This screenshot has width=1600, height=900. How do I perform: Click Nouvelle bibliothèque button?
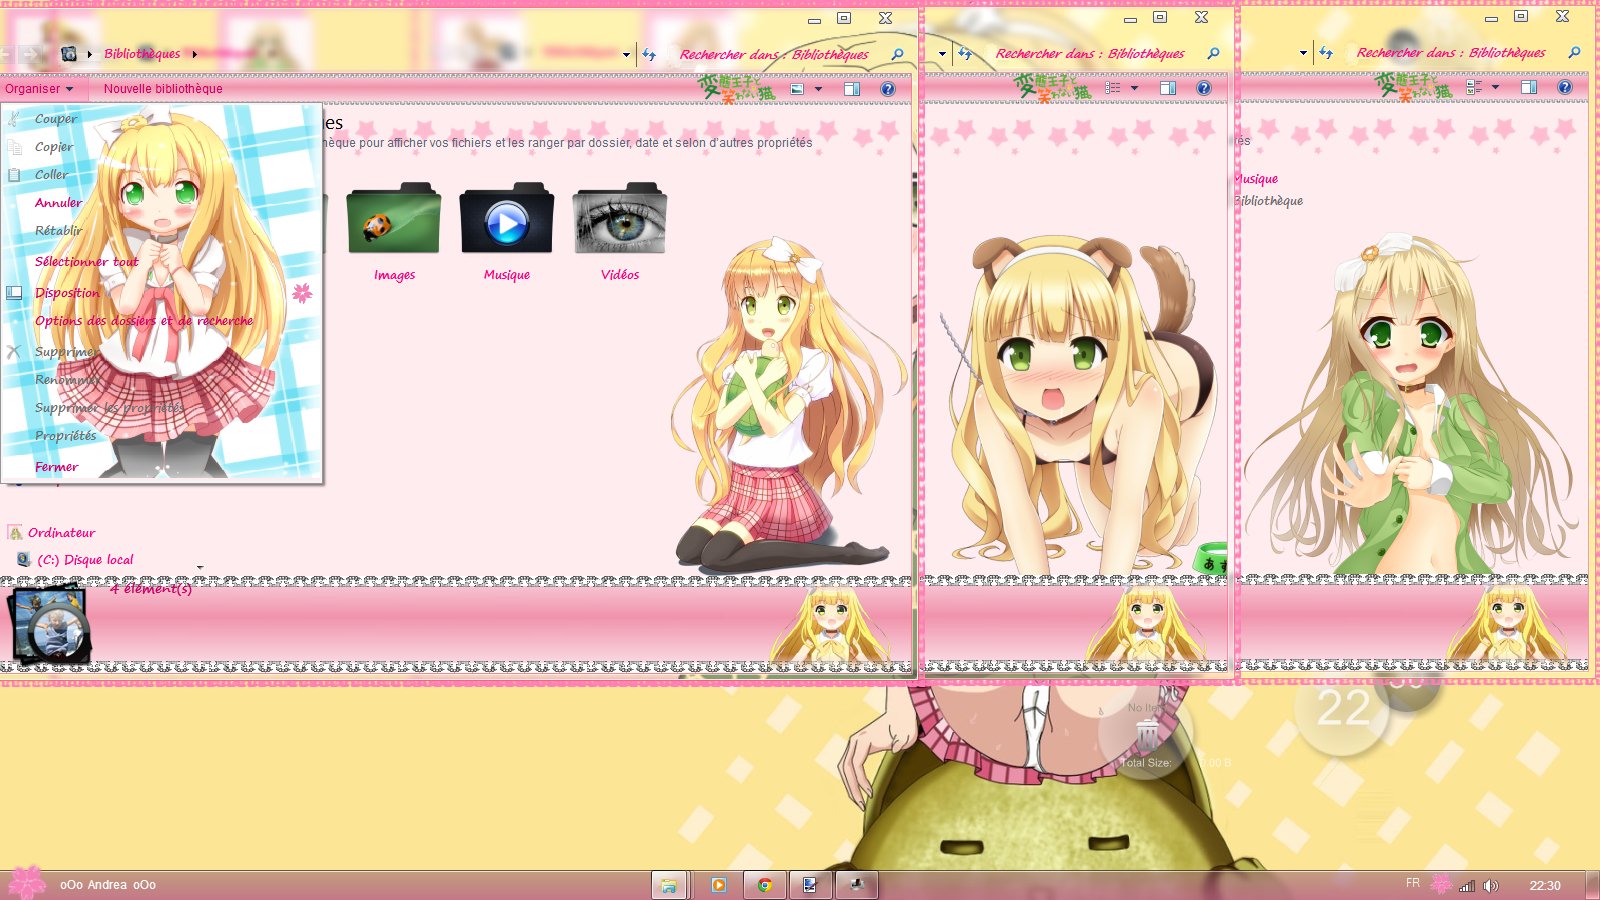[x=163, y=89]
